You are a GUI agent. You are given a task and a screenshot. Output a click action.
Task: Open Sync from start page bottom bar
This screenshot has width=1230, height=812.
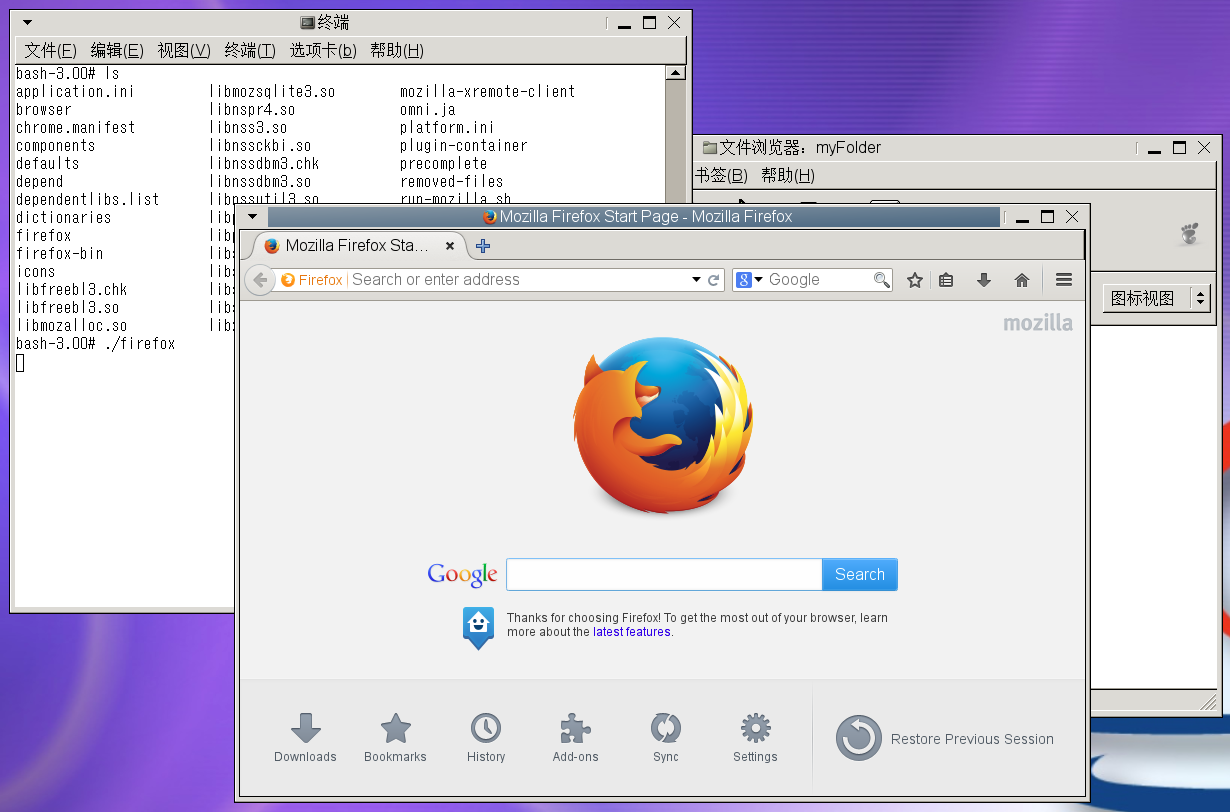(x=666, y=738)
